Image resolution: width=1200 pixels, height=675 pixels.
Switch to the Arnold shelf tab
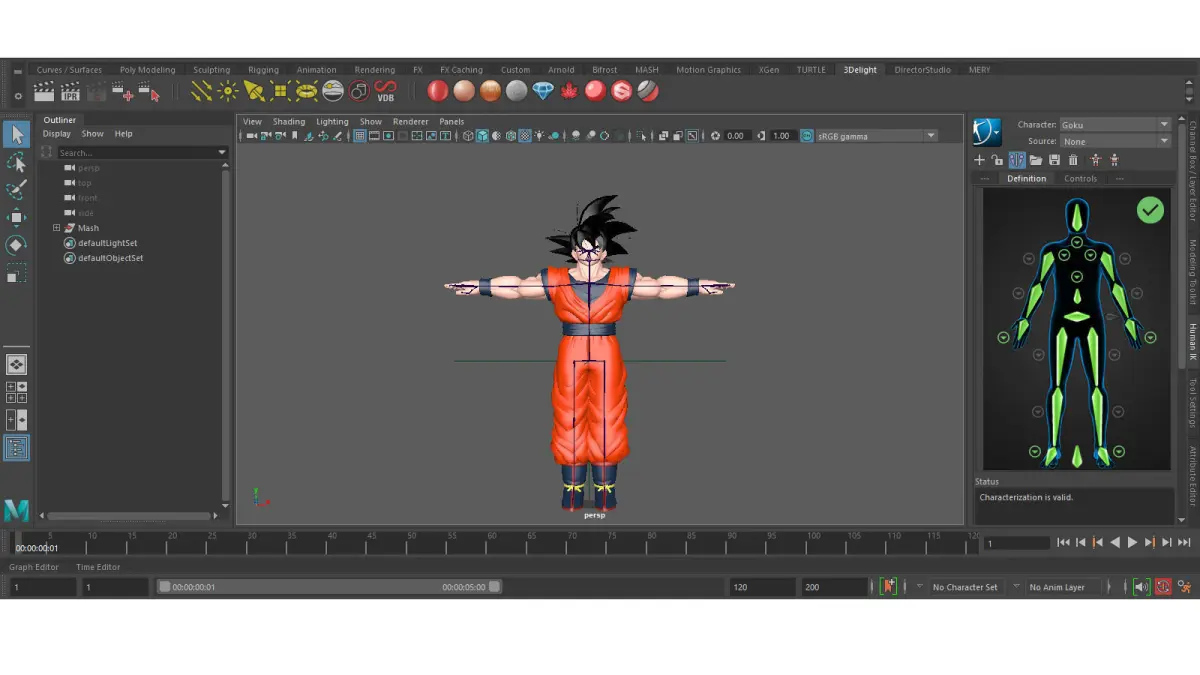click(x=561, y=70)
